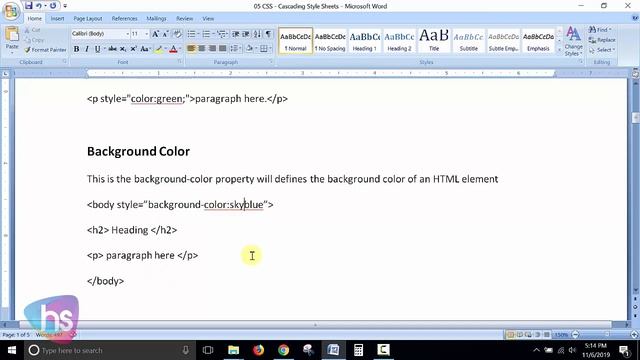The height and width of the screenshot is (360, 640).
Task: Open the Review tab
Action: (184, 18)
